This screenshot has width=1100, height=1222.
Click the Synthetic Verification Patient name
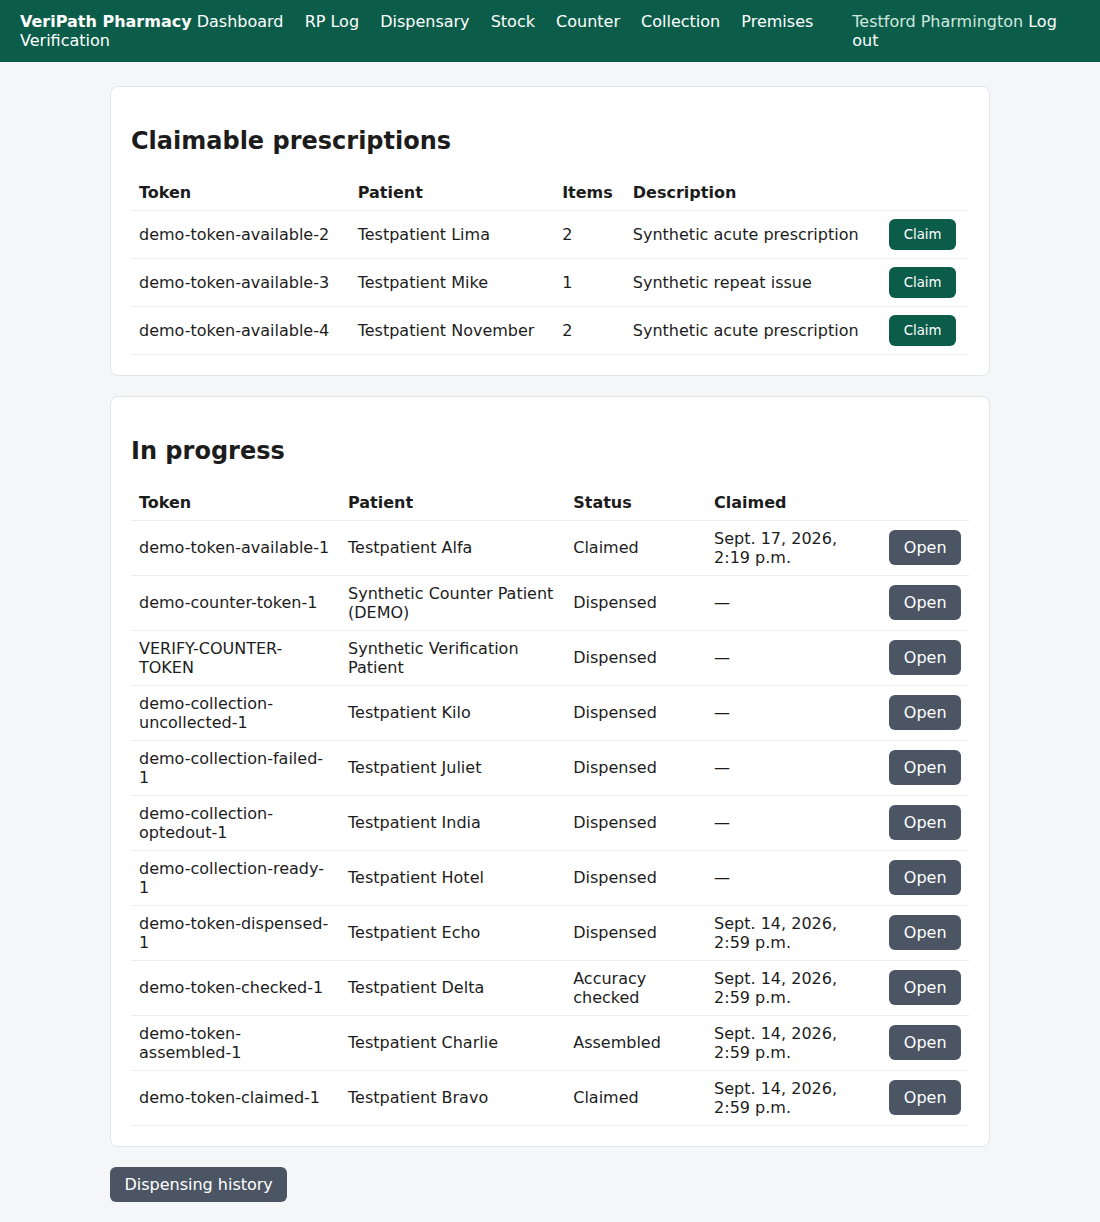pos(433,658)
